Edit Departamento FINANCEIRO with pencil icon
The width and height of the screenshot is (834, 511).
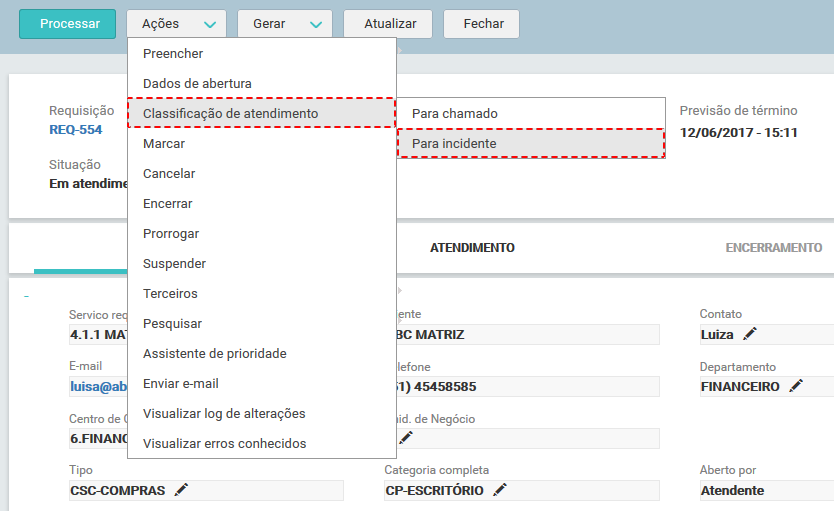click(x=796, y=386)
